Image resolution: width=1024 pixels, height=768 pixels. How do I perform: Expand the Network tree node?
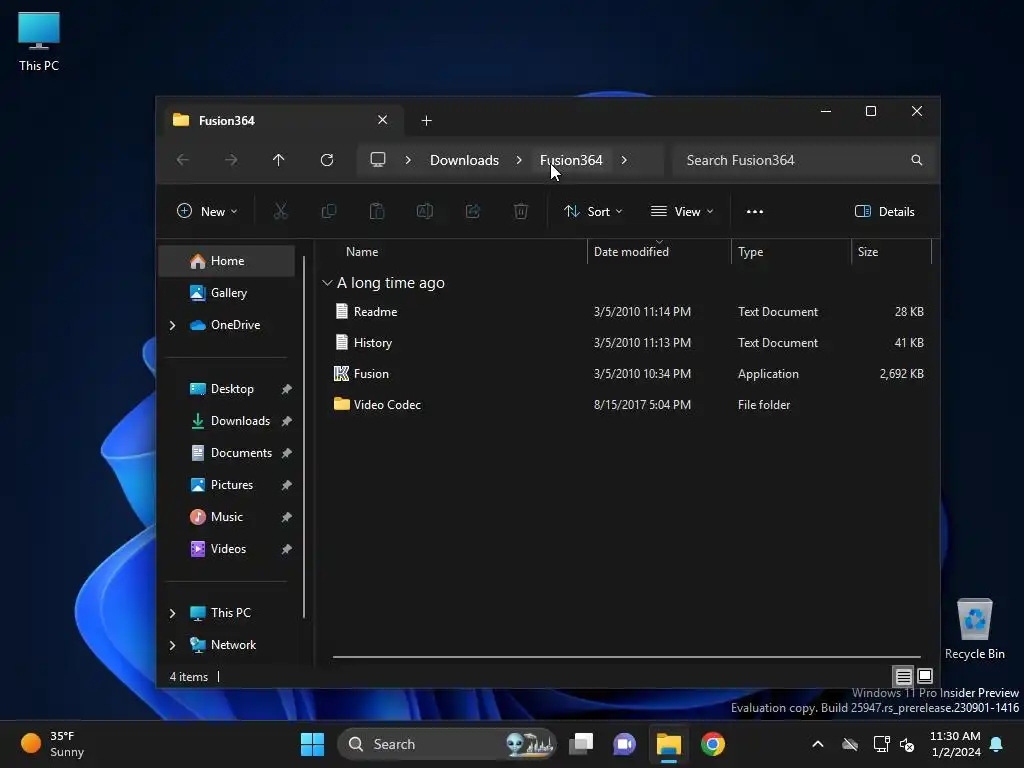pyautogui.click(x=172, y=645)
